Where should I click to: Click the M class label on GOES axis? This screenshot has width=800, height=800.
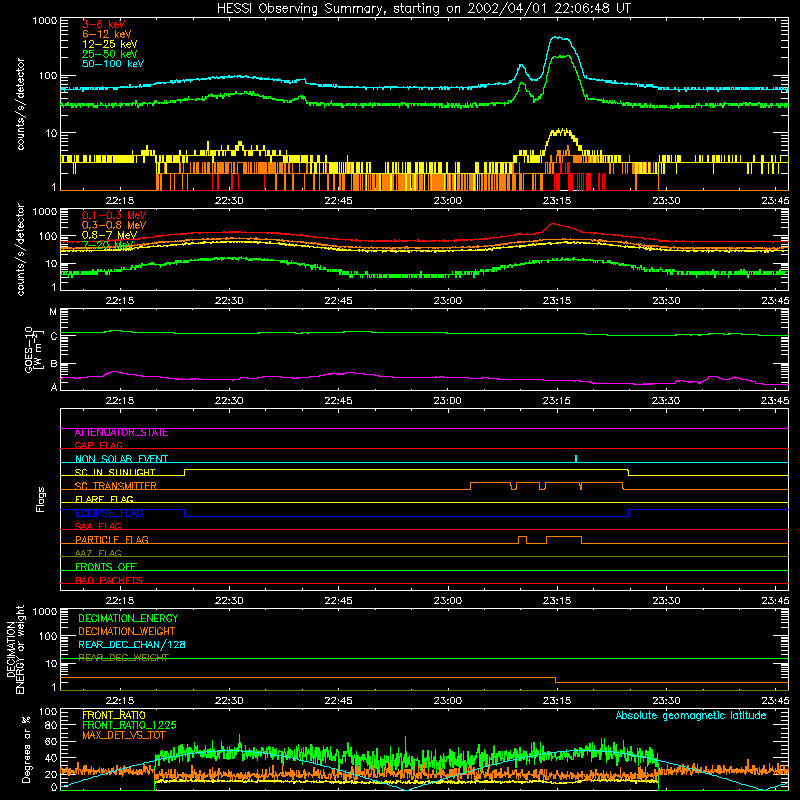(53, 312)
